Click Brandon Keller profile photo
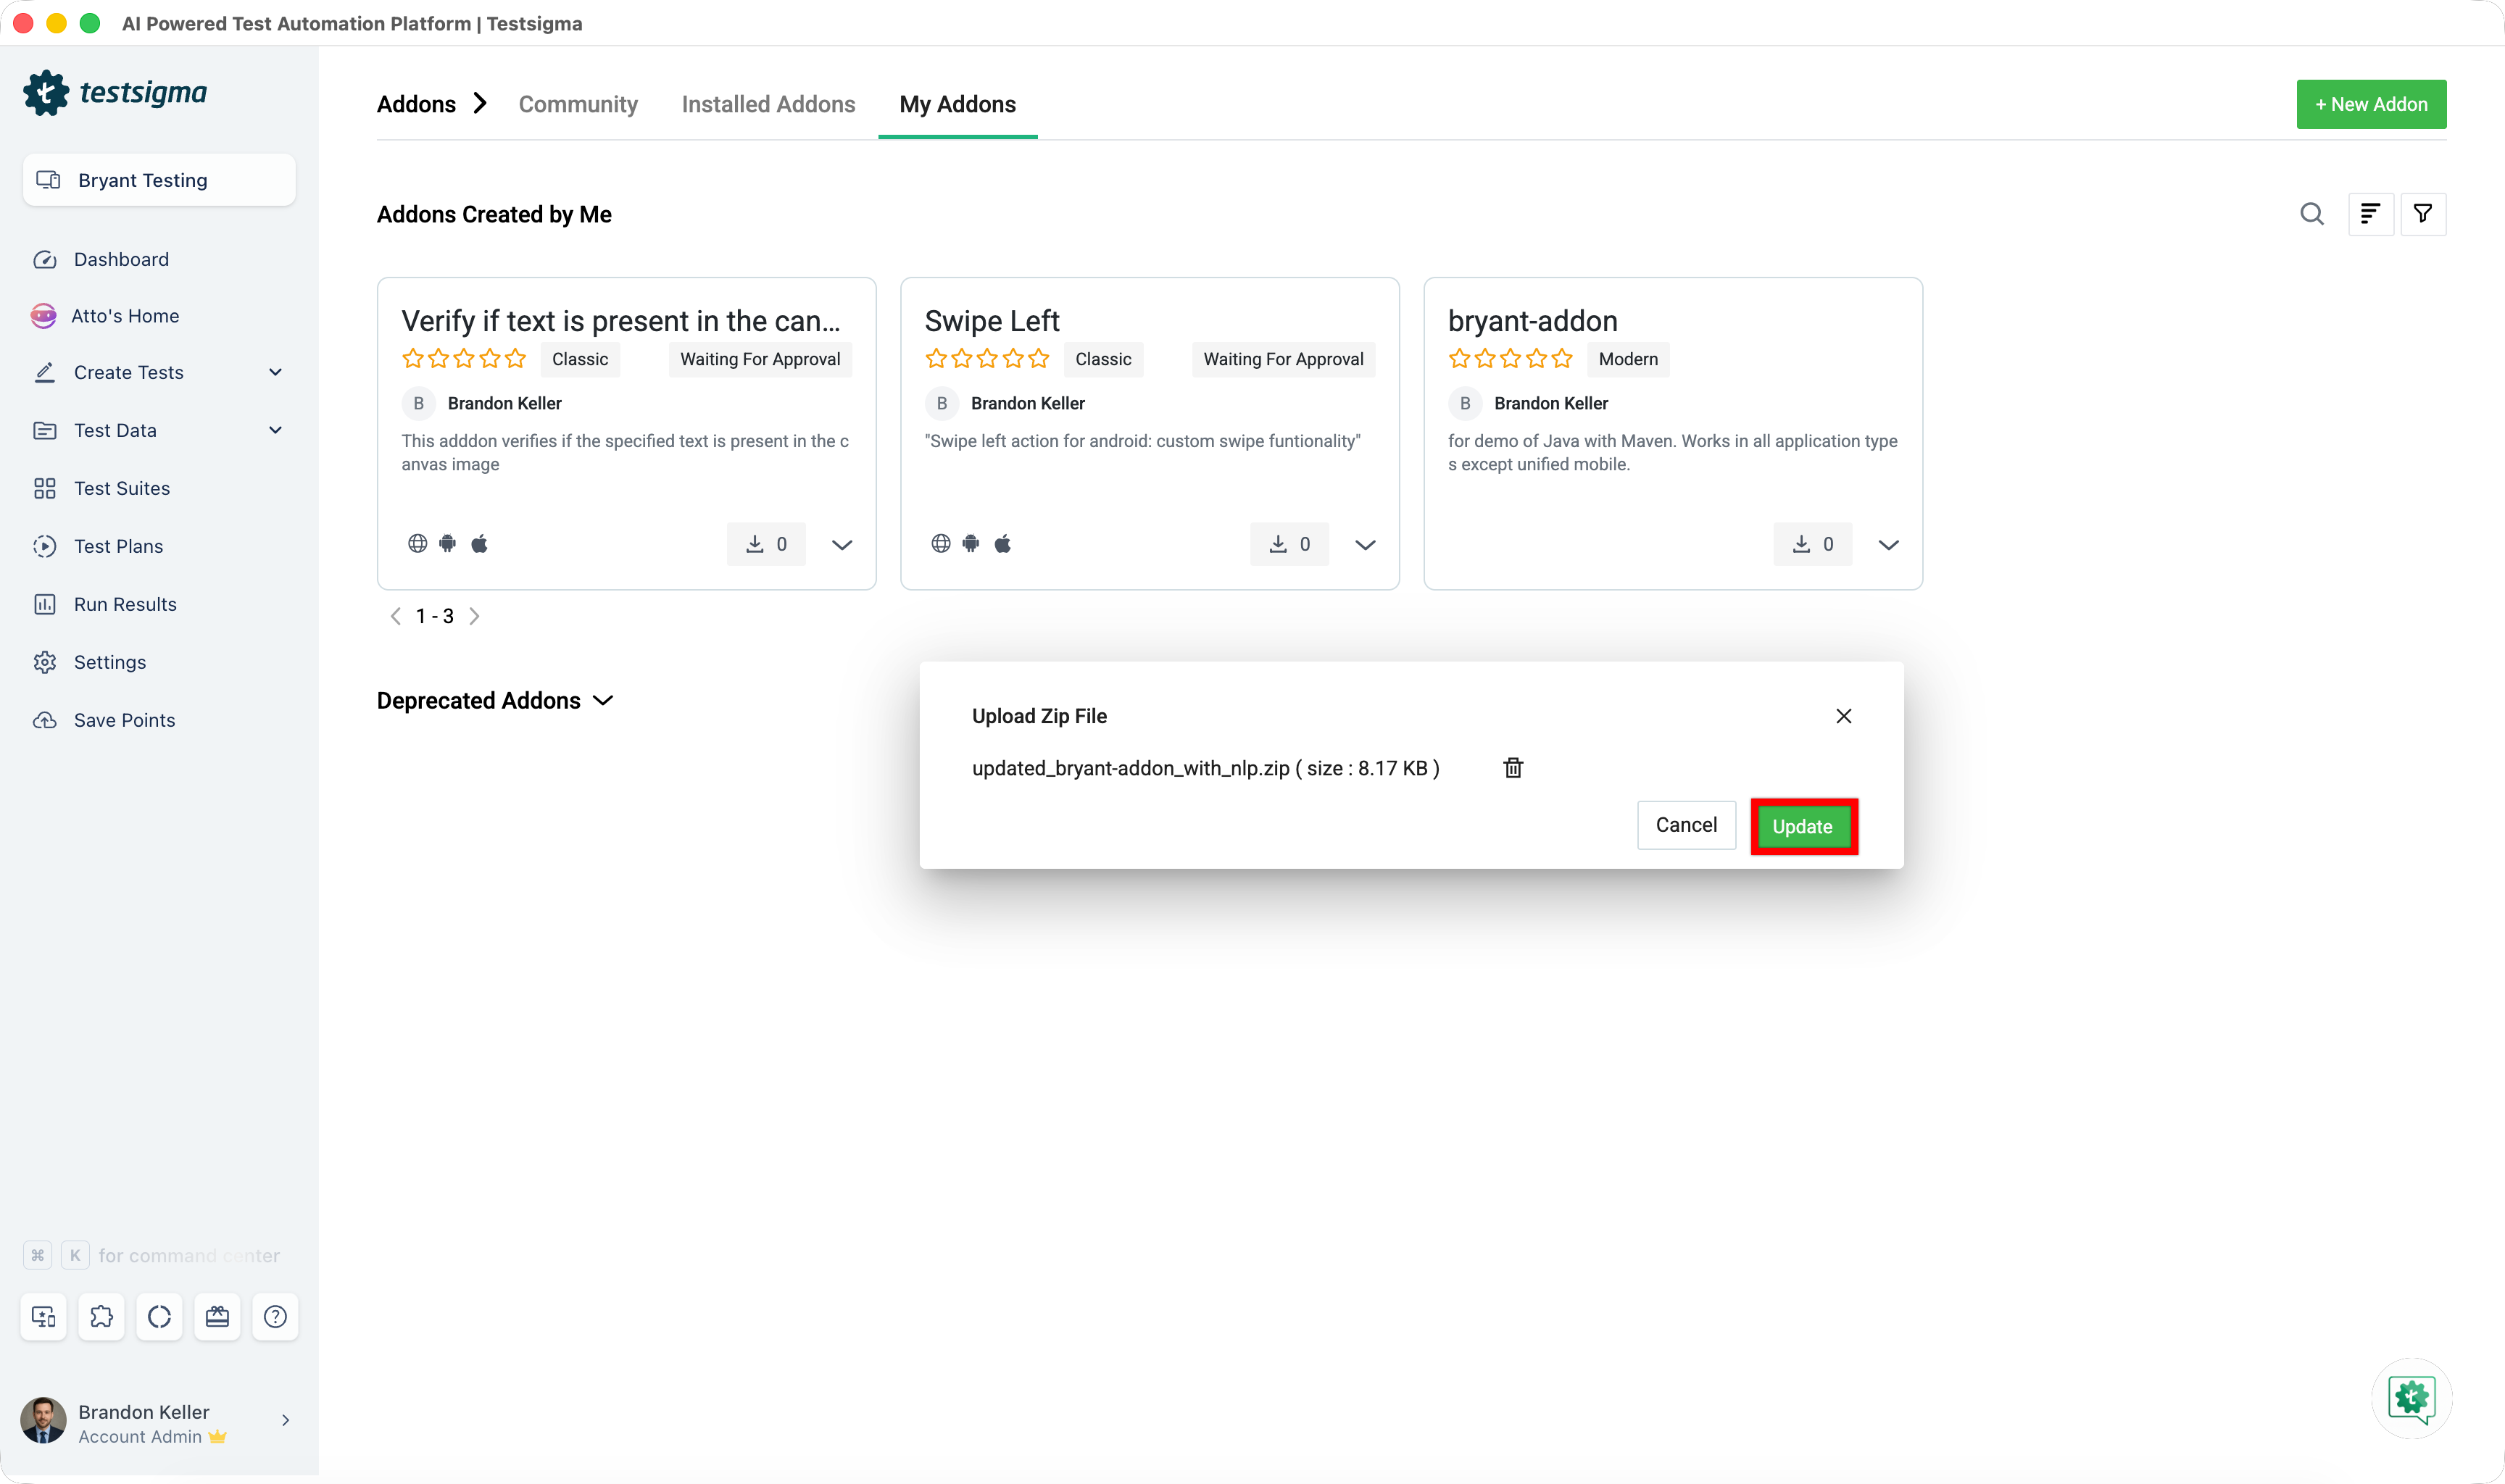Viewport: 2505px width, 1484px height. (x=43, y=1421)
